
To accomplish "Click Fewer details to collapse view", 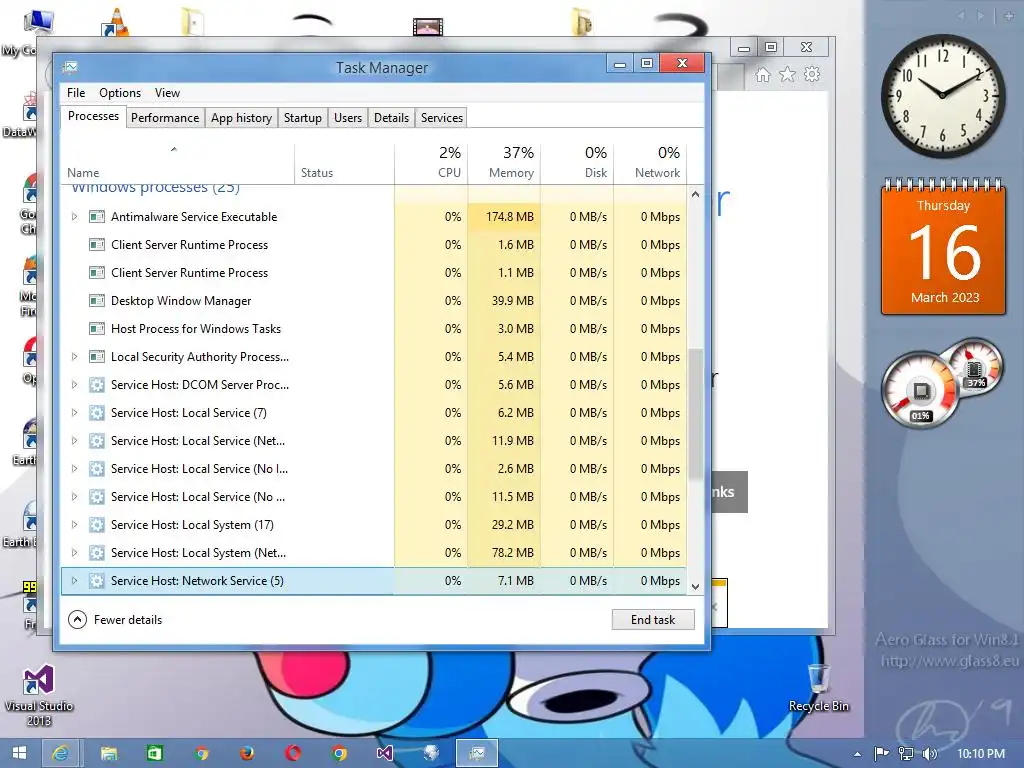I will tap(115, 620).
